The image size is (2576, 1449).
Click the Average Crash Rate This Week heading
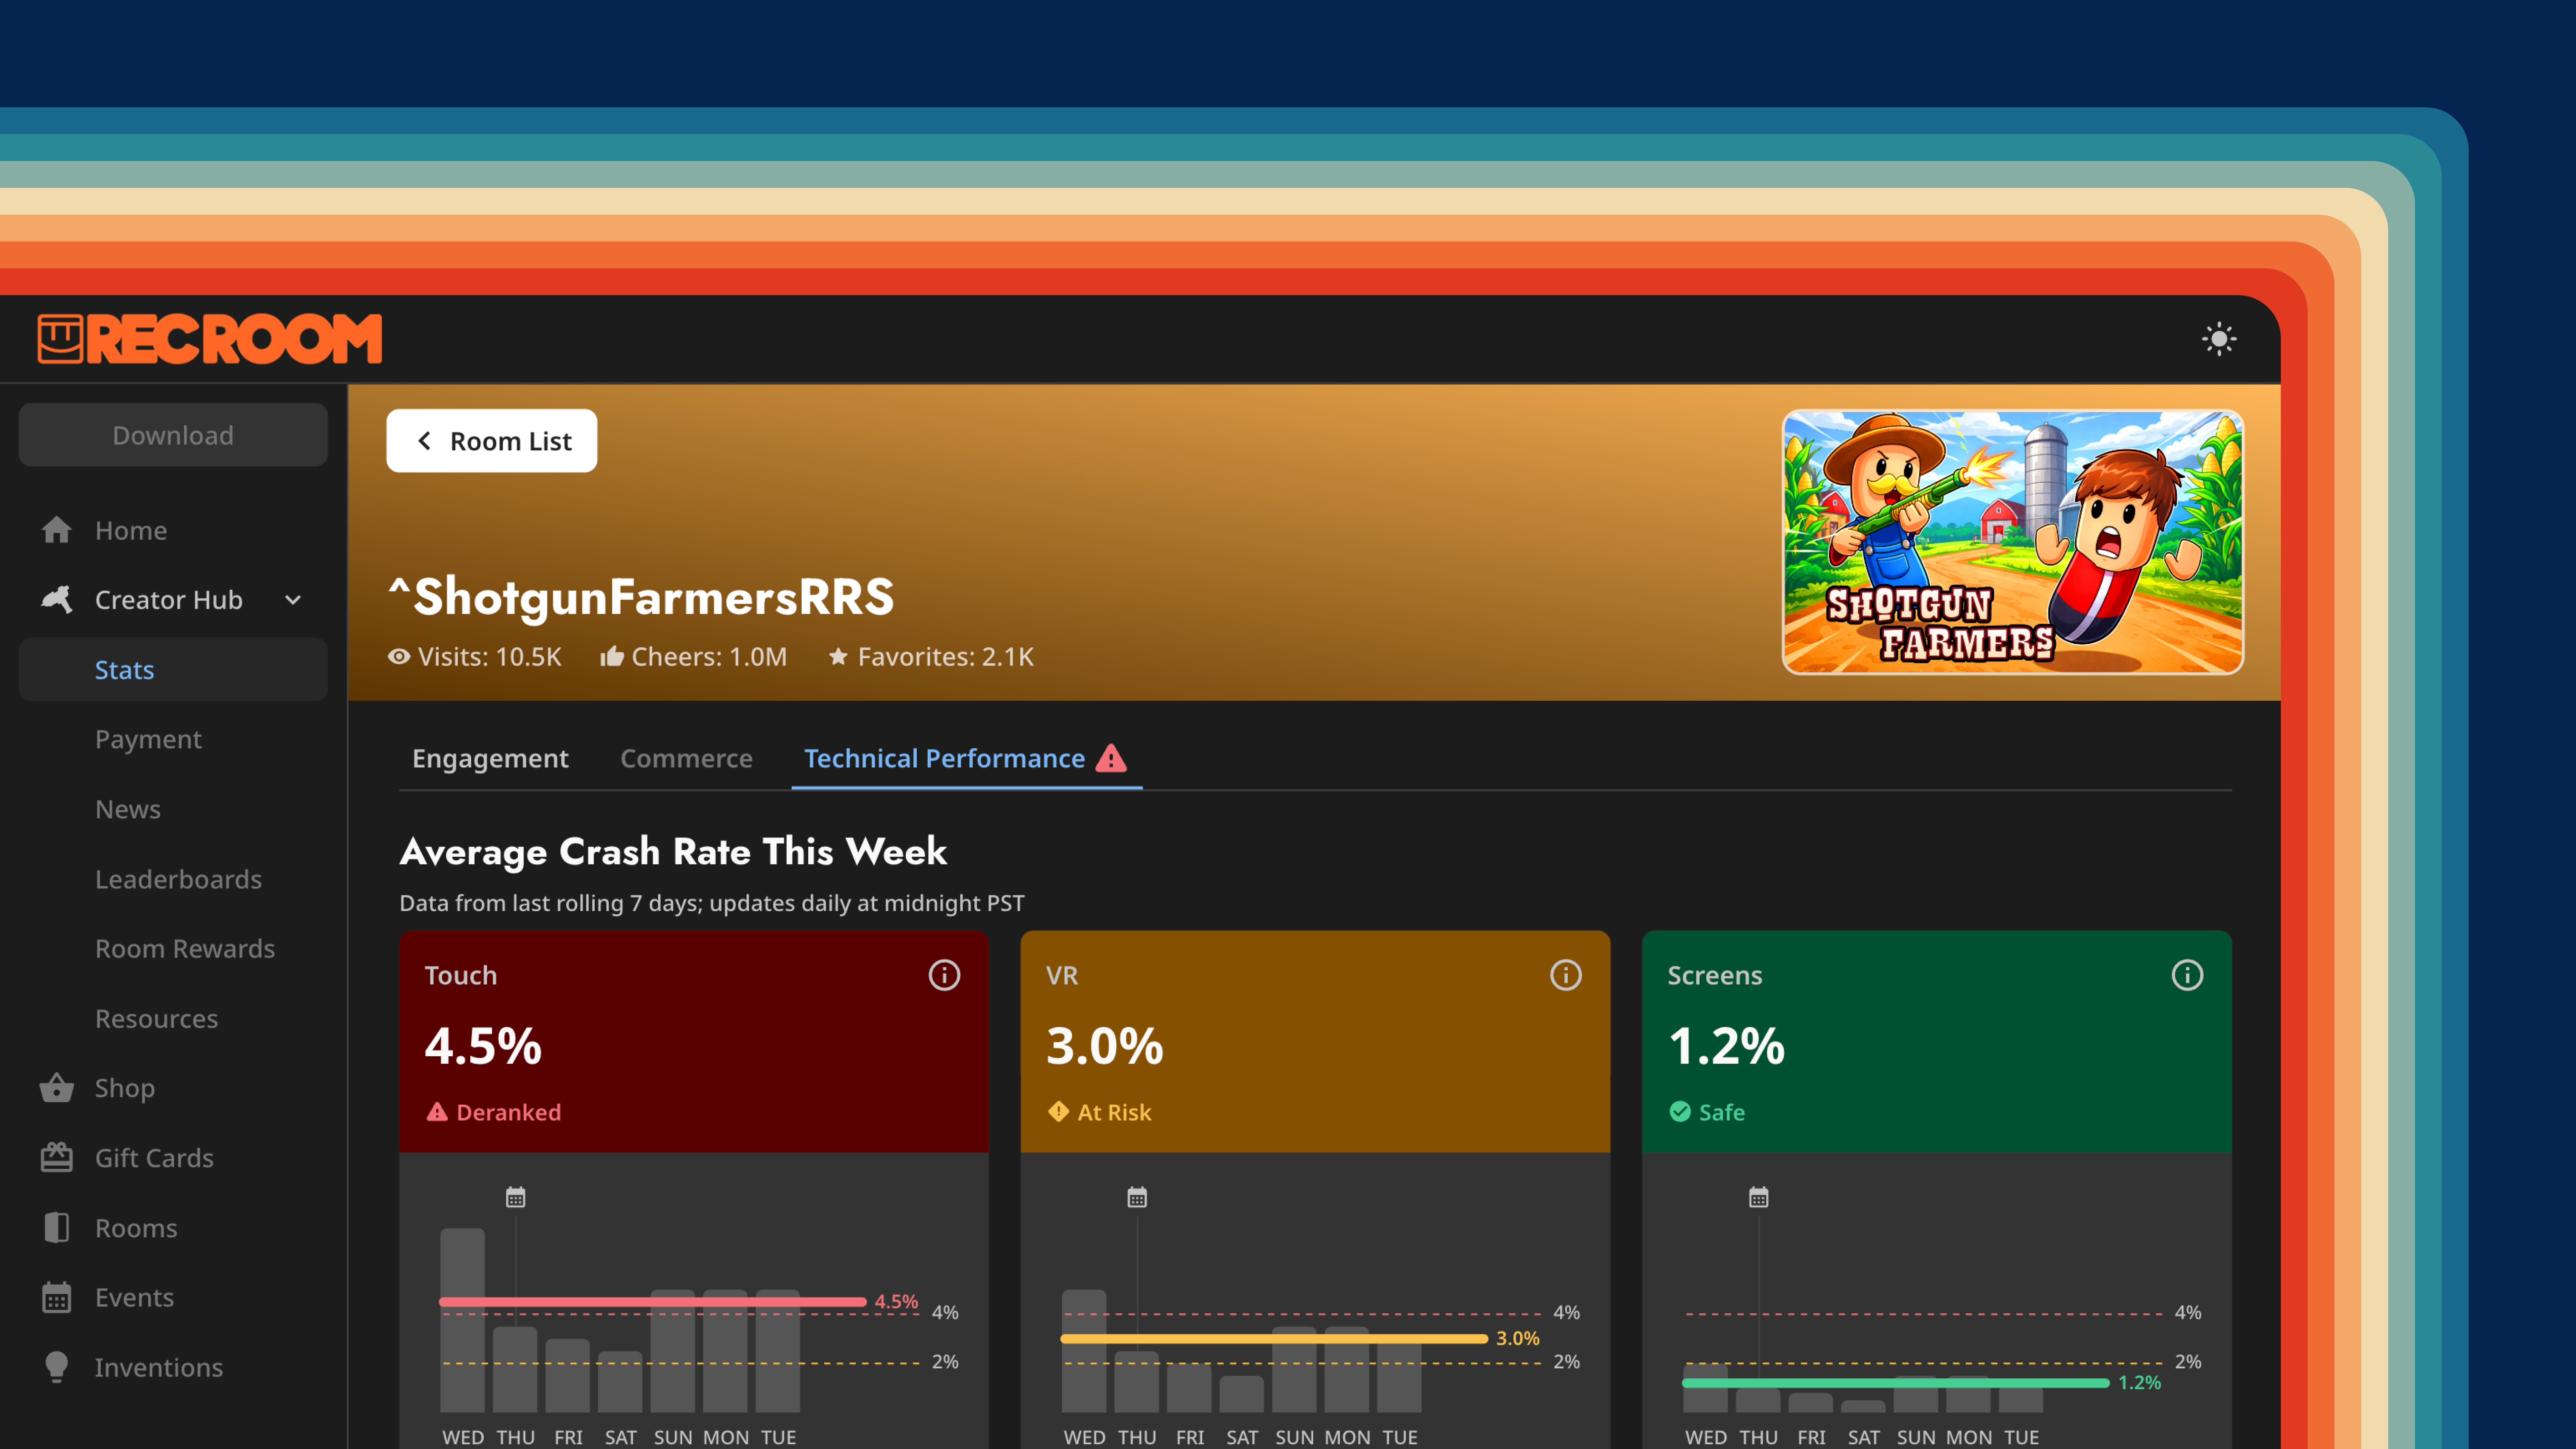673,852
